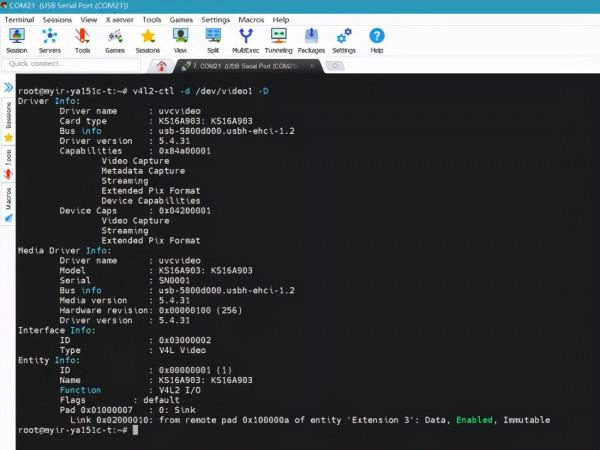
Task: Open the View menu
Action: click(89, 20)
